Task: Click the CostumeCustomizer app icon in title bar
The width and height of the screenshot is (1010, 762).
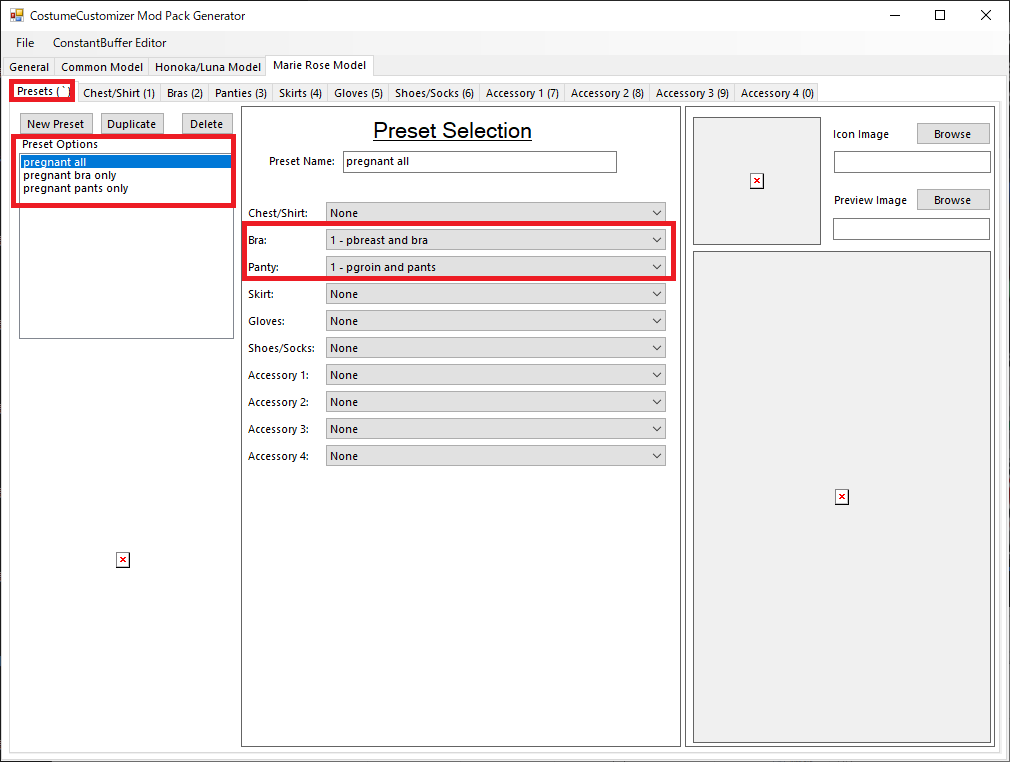Action: pos(16,15)
